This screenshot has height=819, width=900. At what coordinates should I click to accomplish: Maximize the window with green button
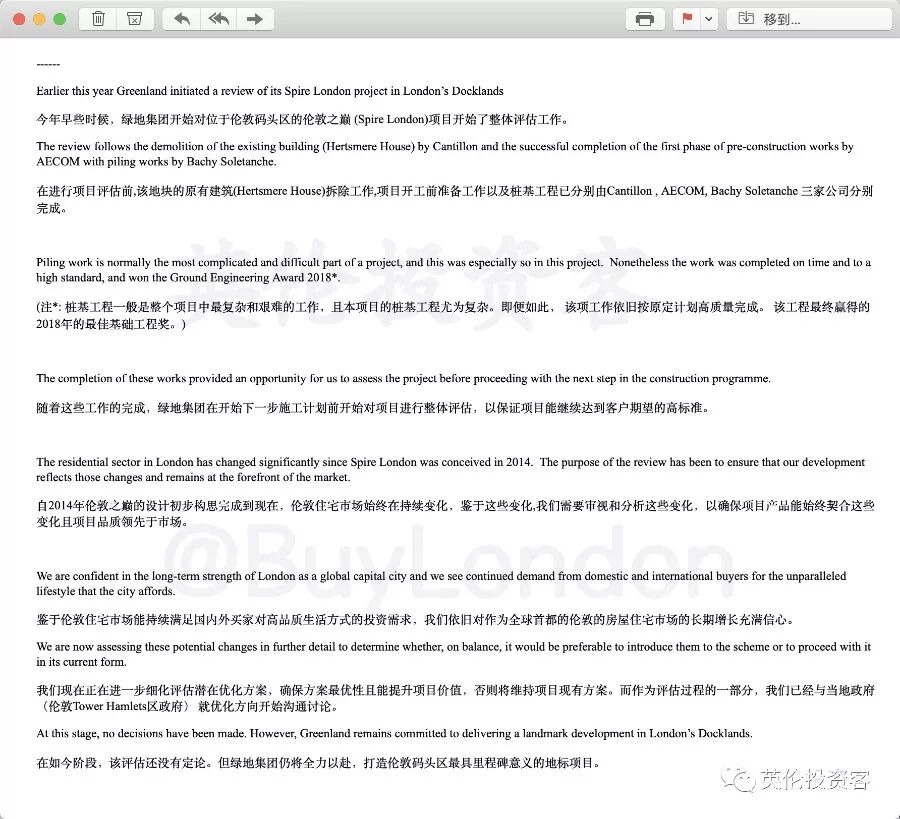point(59,19)
